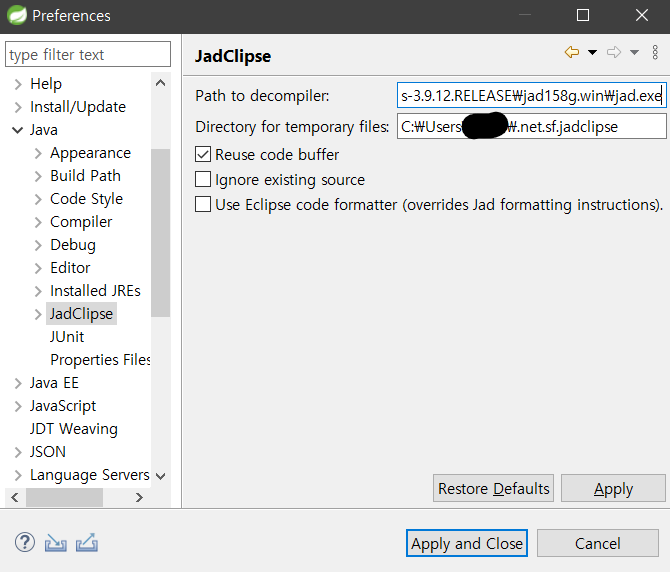Viewport: 670px width, 572px height.
Task: Expand the Appearance node
Action: [x=38, y=153]
